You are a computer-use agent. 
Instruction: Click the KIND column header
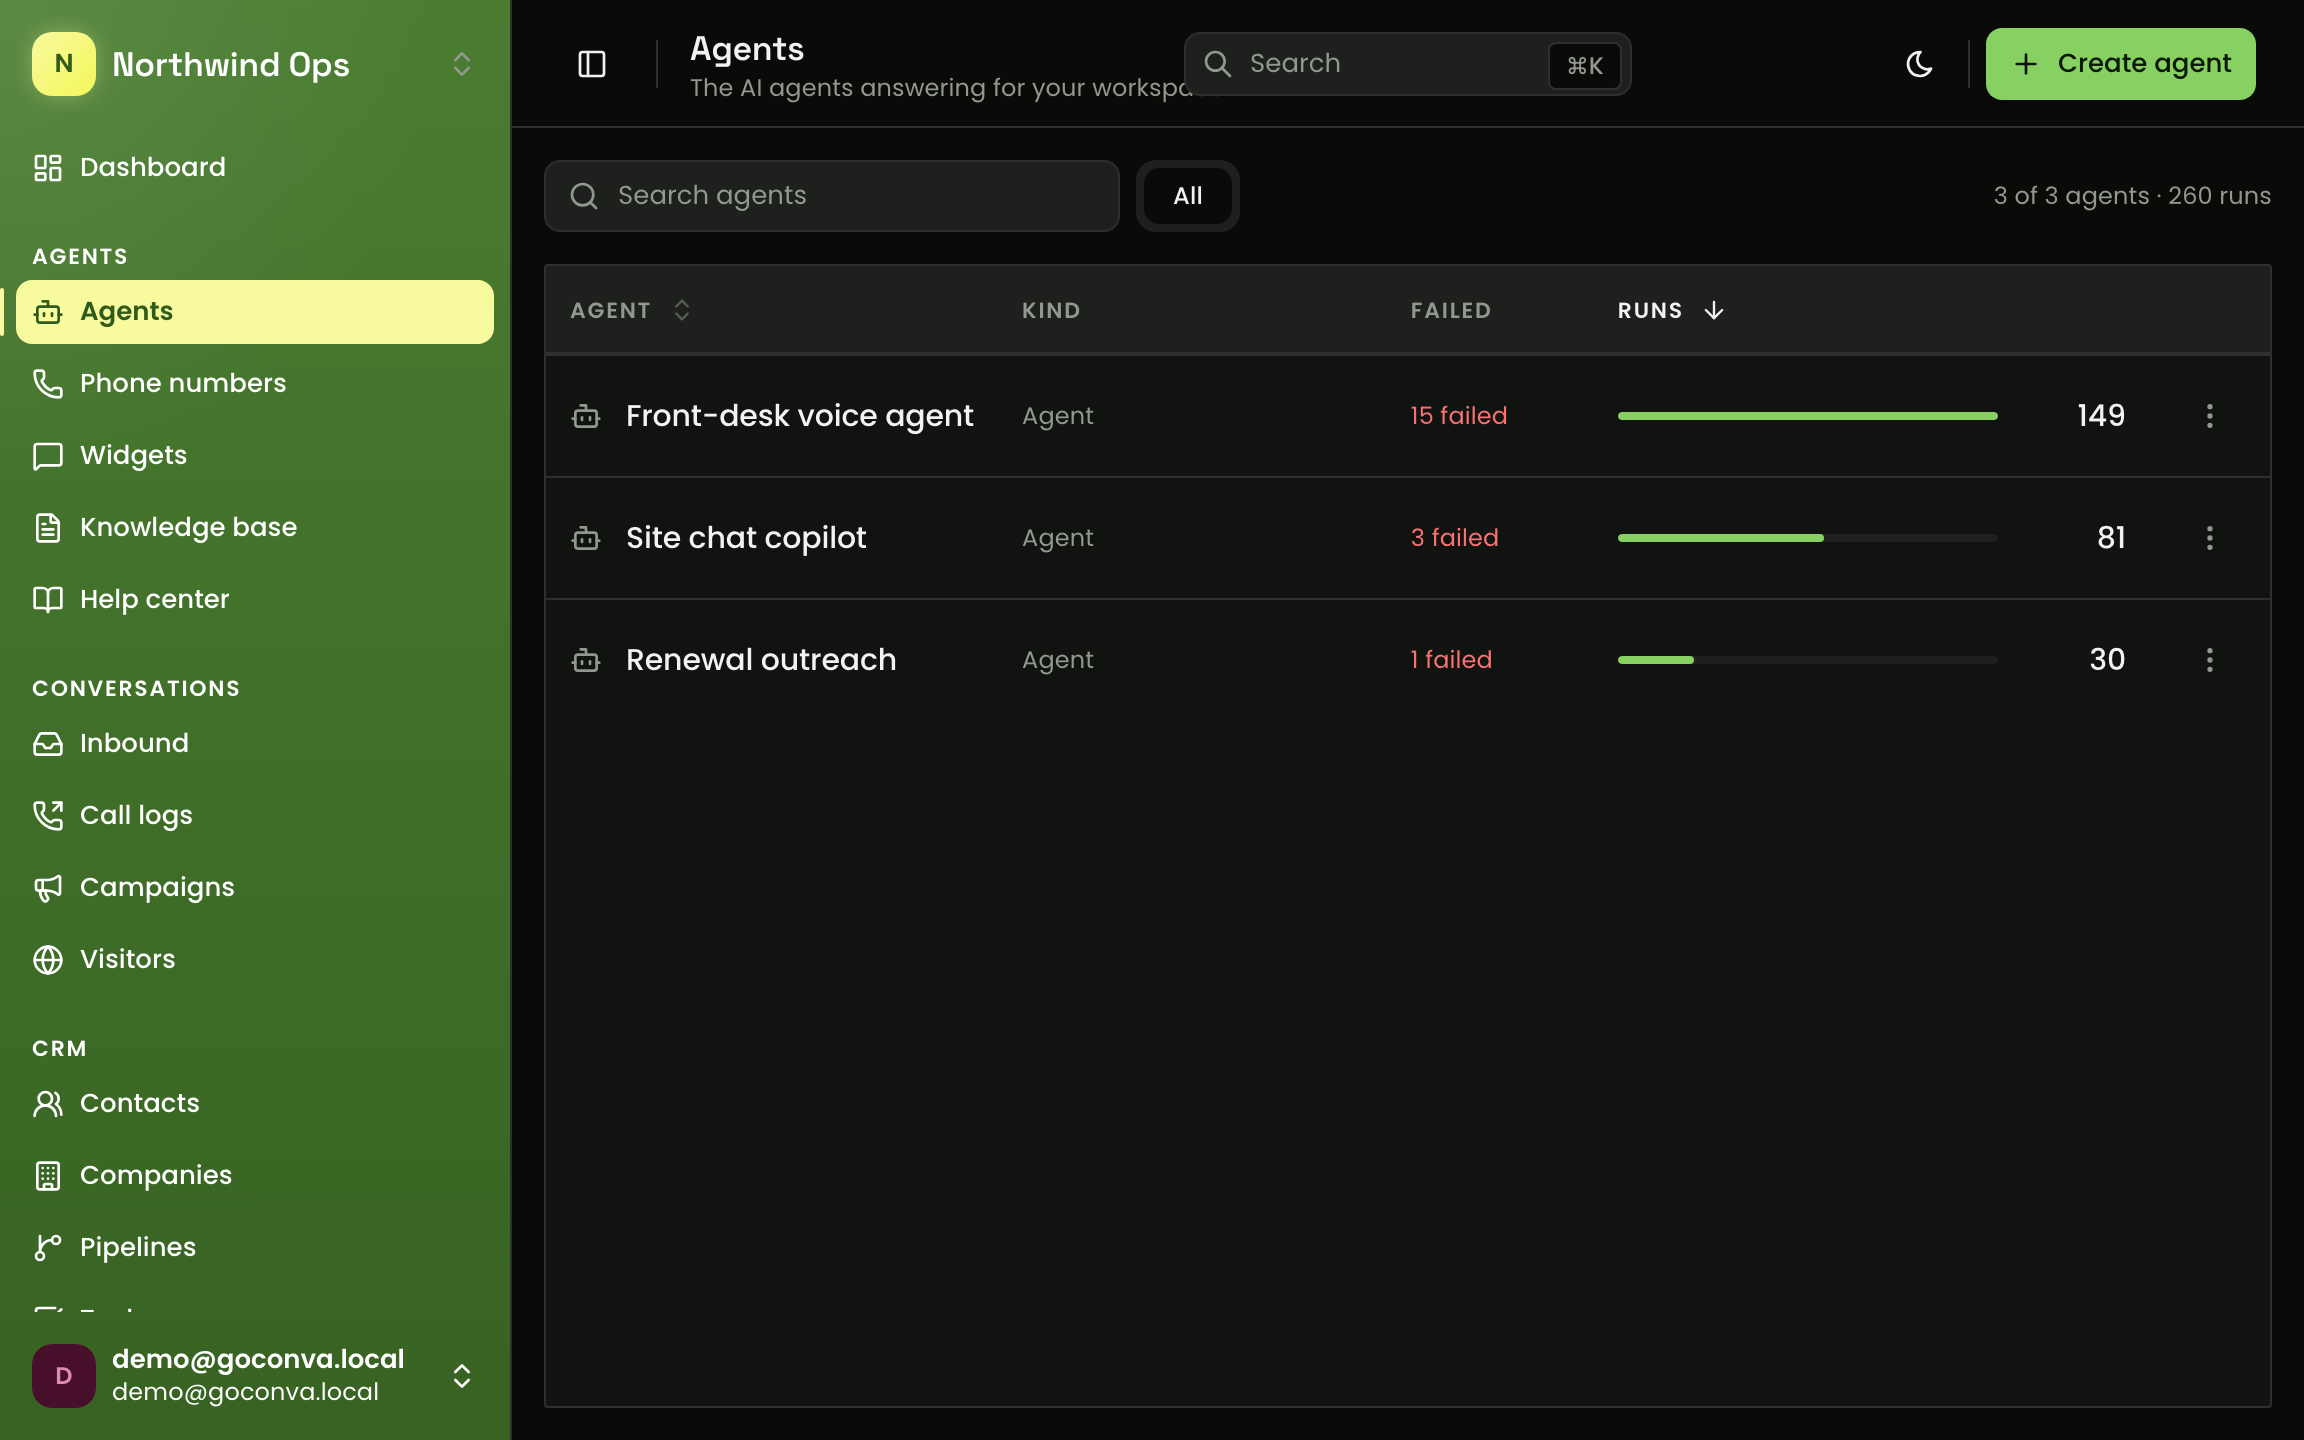[1051, 310]
